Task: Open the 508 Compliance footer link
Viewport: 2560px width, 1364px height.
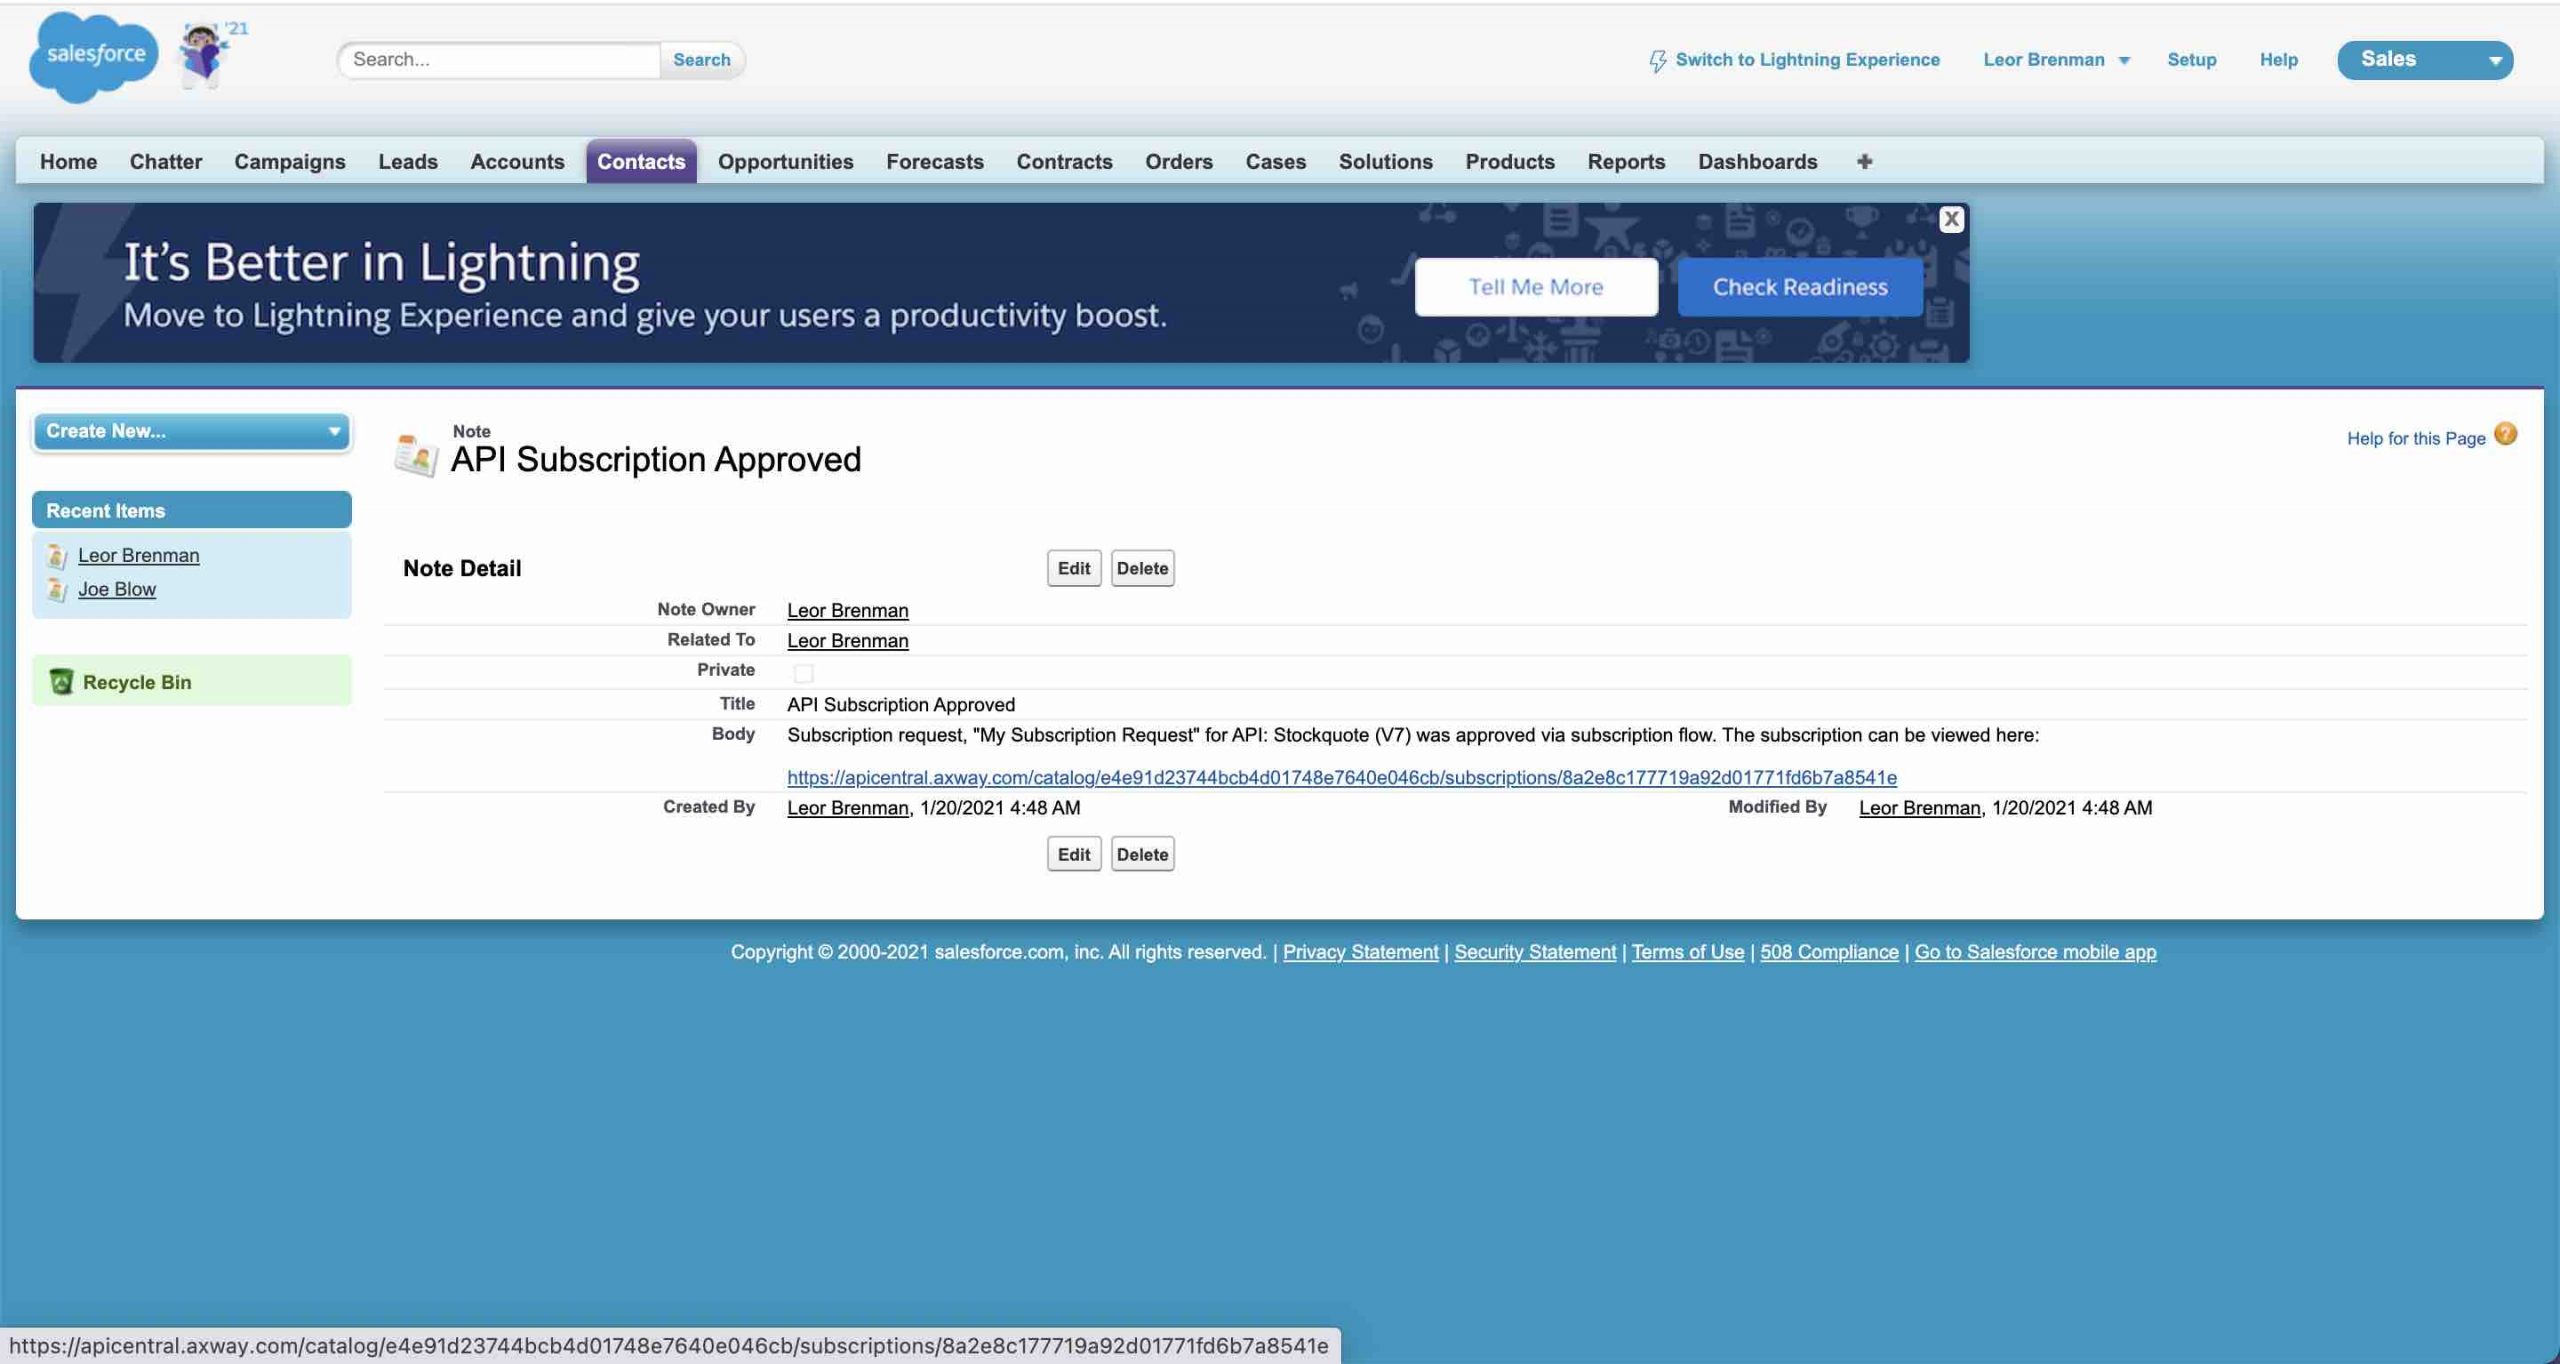Action: (x=1828, y=952)
